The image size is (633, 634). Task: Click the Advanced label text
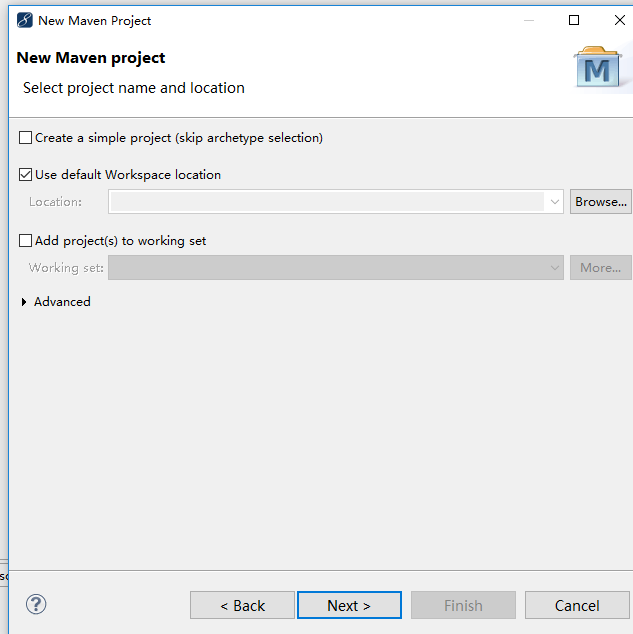click(62, 302)
